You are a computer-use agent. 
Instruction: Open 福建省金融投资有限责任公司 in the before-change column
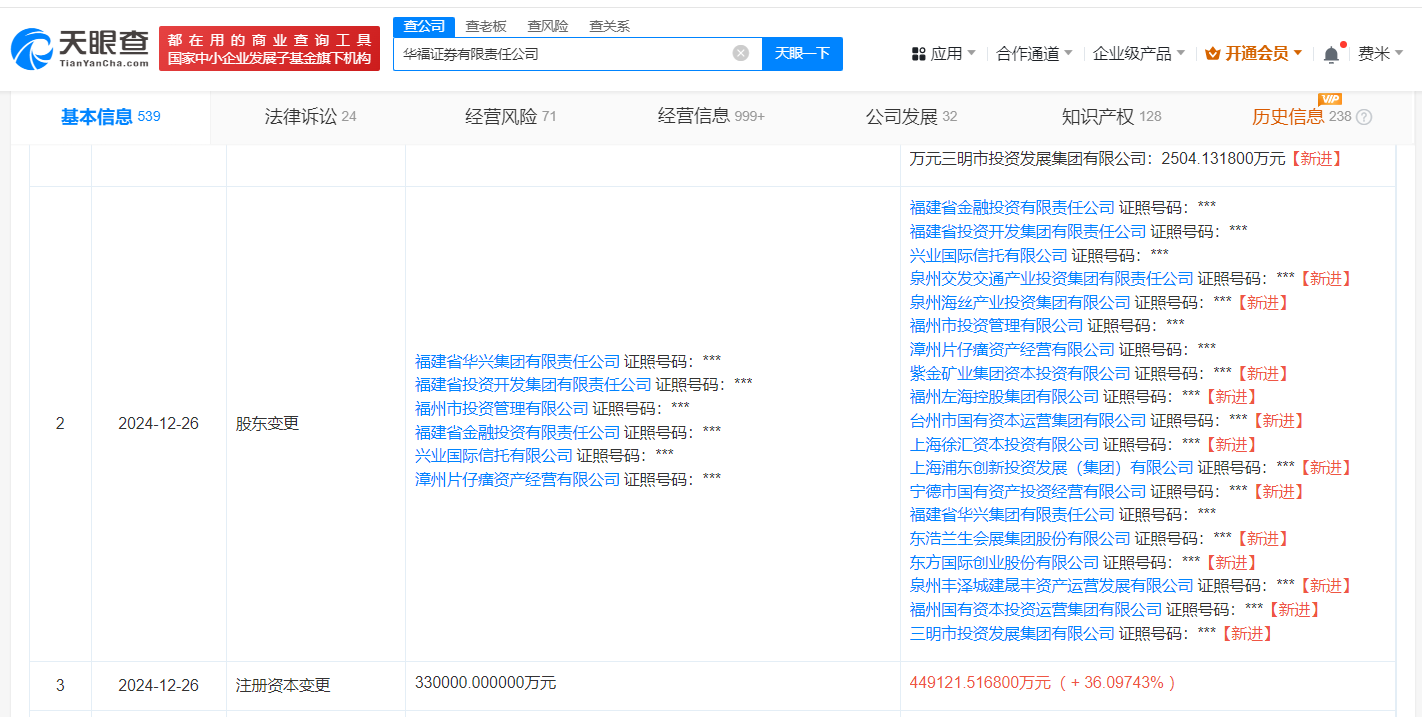point(518,432)
